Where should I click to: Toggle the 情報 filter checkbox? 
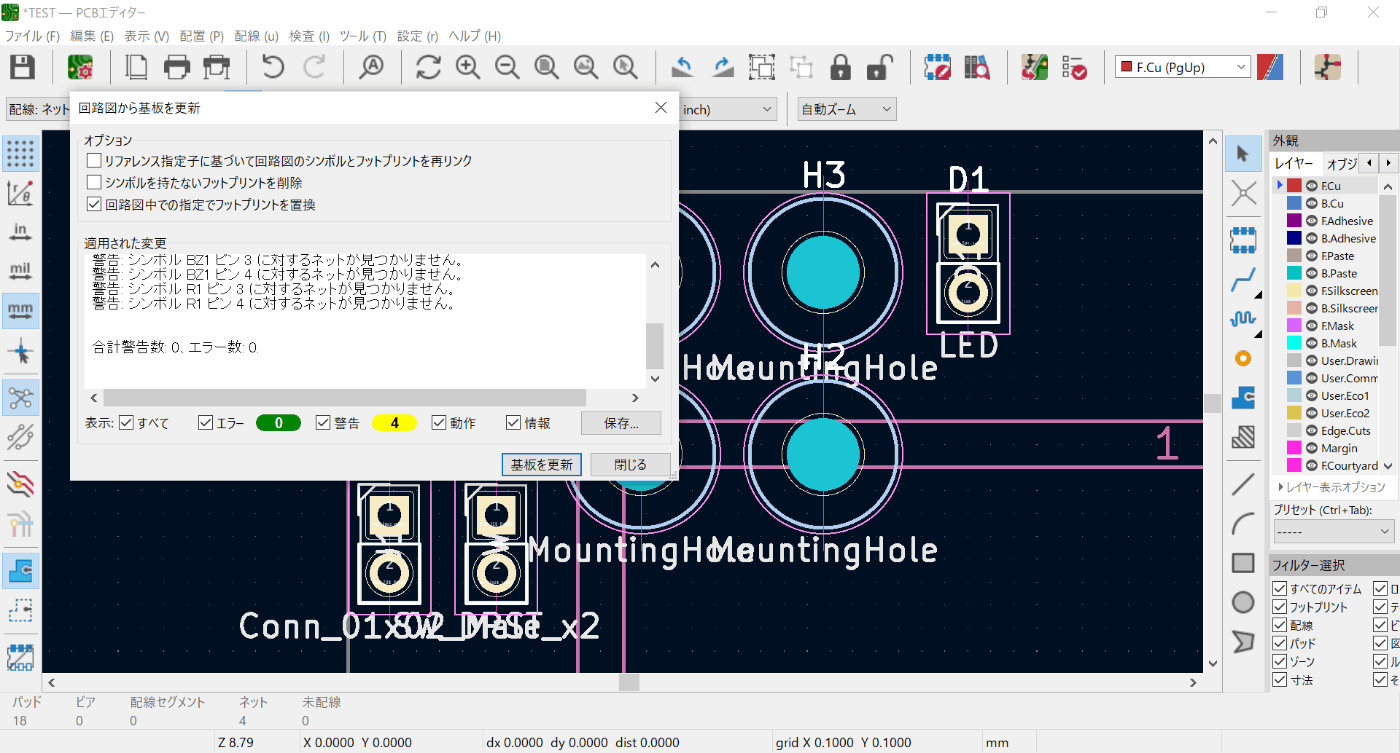click(x=513, y=423)
